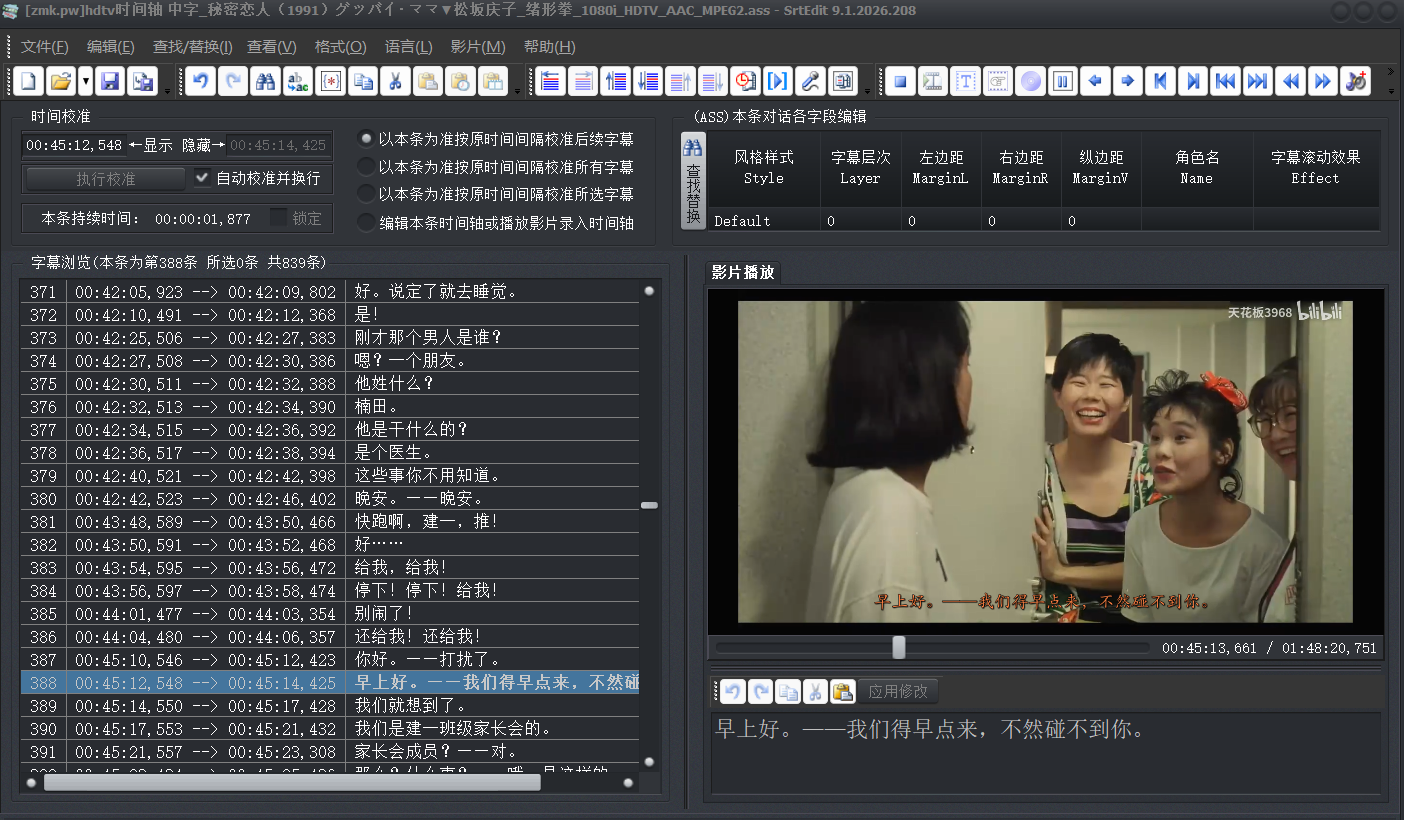1404x820 pixels.
Task: Open the 帮助(H) menu
Action: tap(550, 47)
